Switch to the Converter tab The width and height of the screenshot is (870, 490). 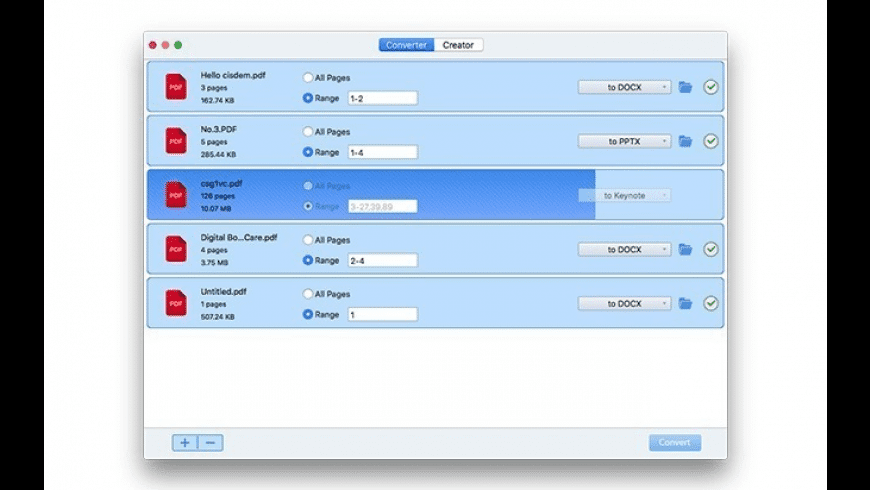click(x=407, y=45)
